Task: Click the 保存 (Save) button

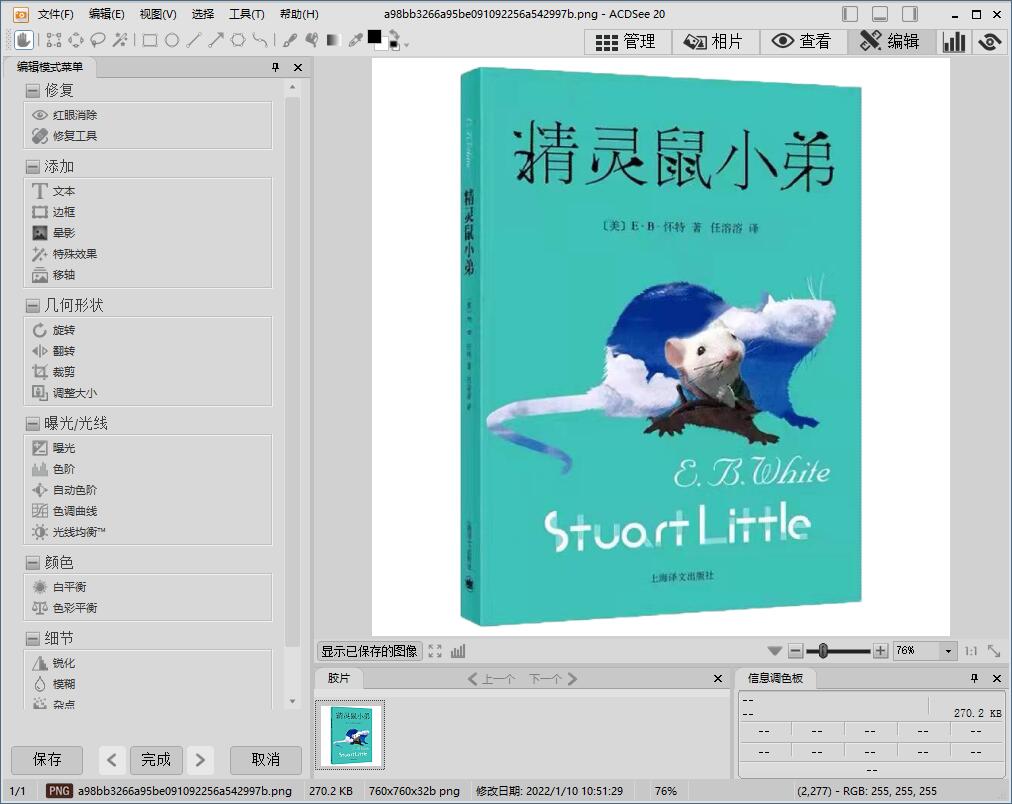Action: pos(47,760)
